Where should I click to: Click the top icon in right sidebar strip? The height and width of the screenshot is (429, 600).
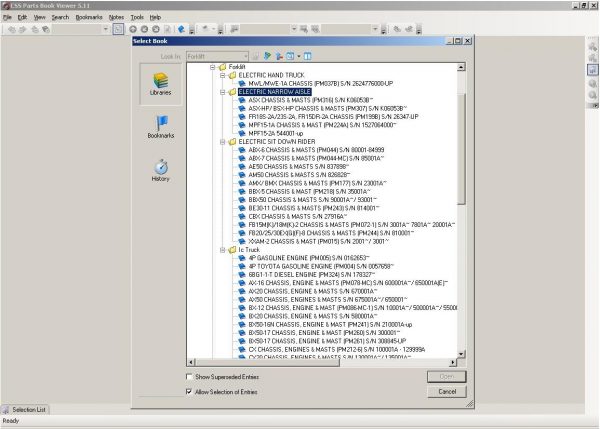coord(592,47)
